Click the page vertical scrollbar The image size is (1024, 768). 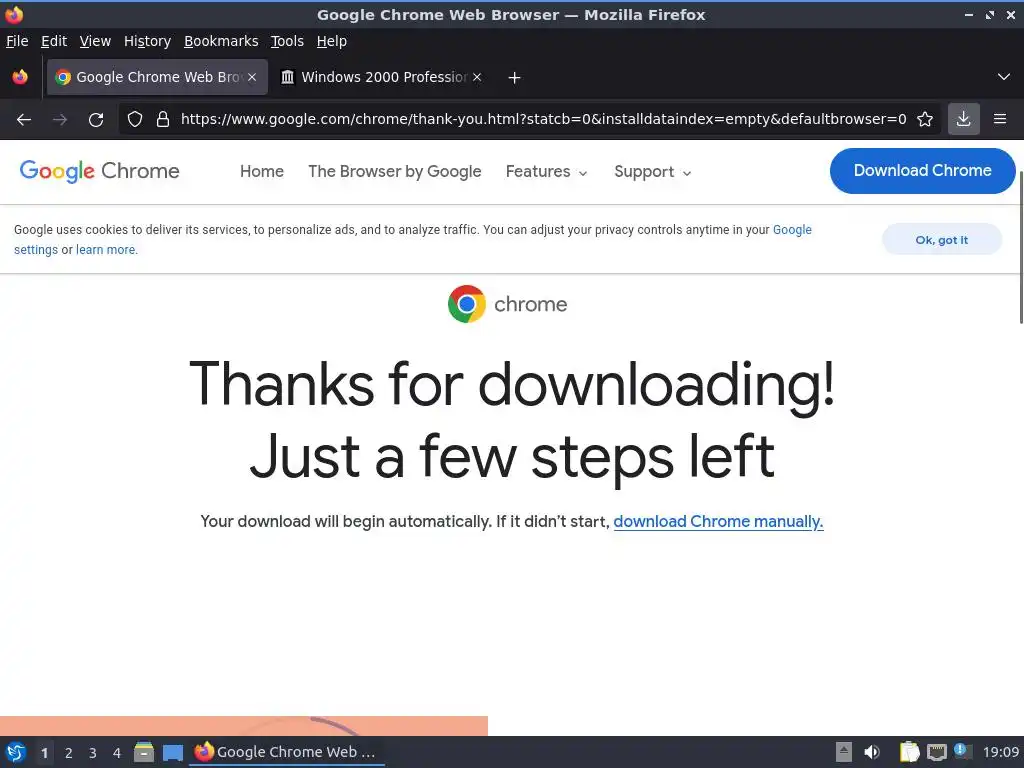1021,247
